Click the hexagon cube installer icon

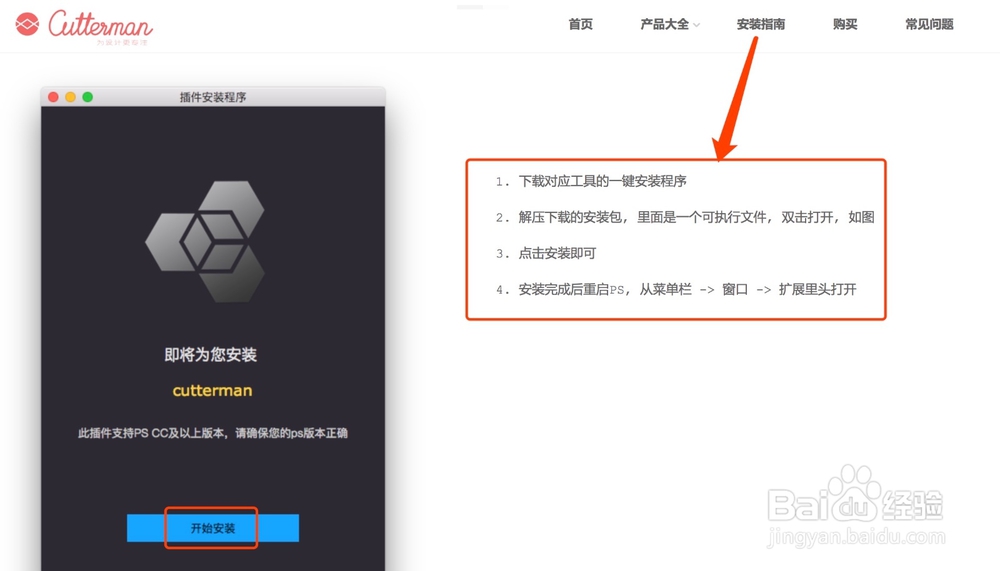pos(205,241)
